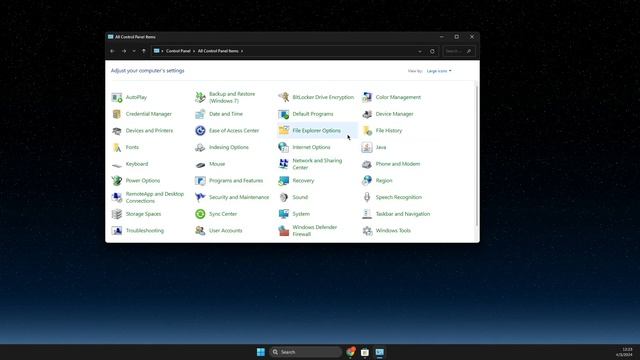Click the Devices and Printers icon
The image size is (640, 360).
117,131
